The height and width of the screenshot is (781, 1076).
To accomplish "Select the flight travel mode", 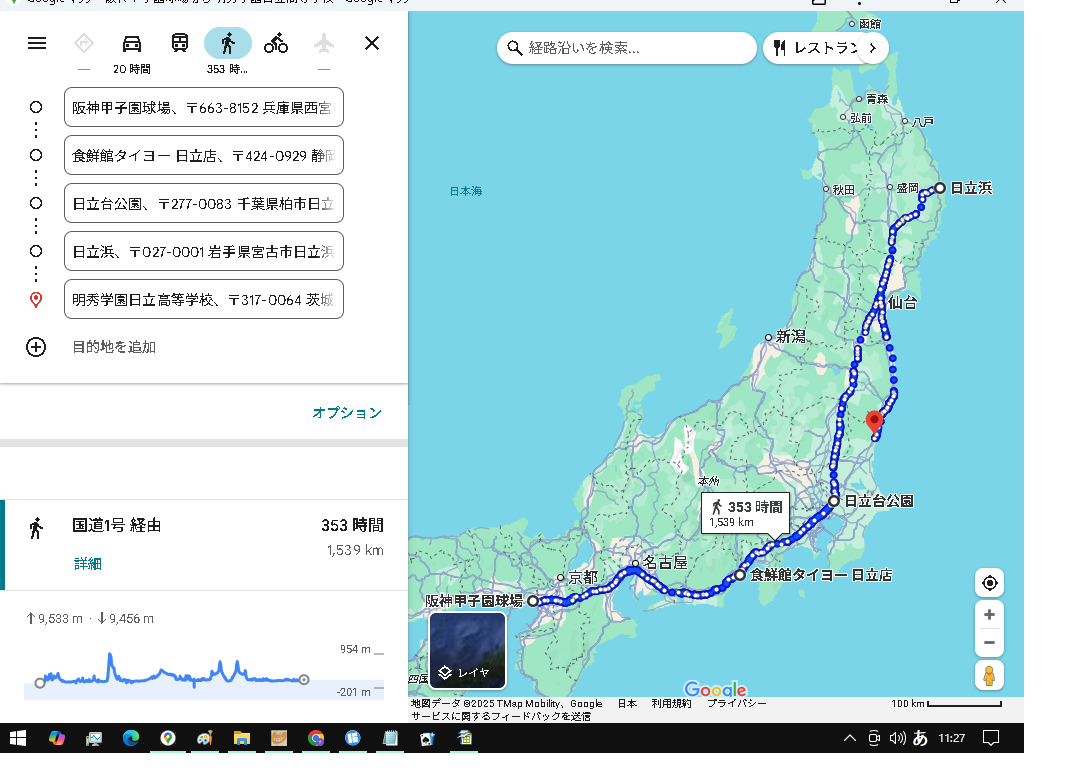I will click(324, 44).
